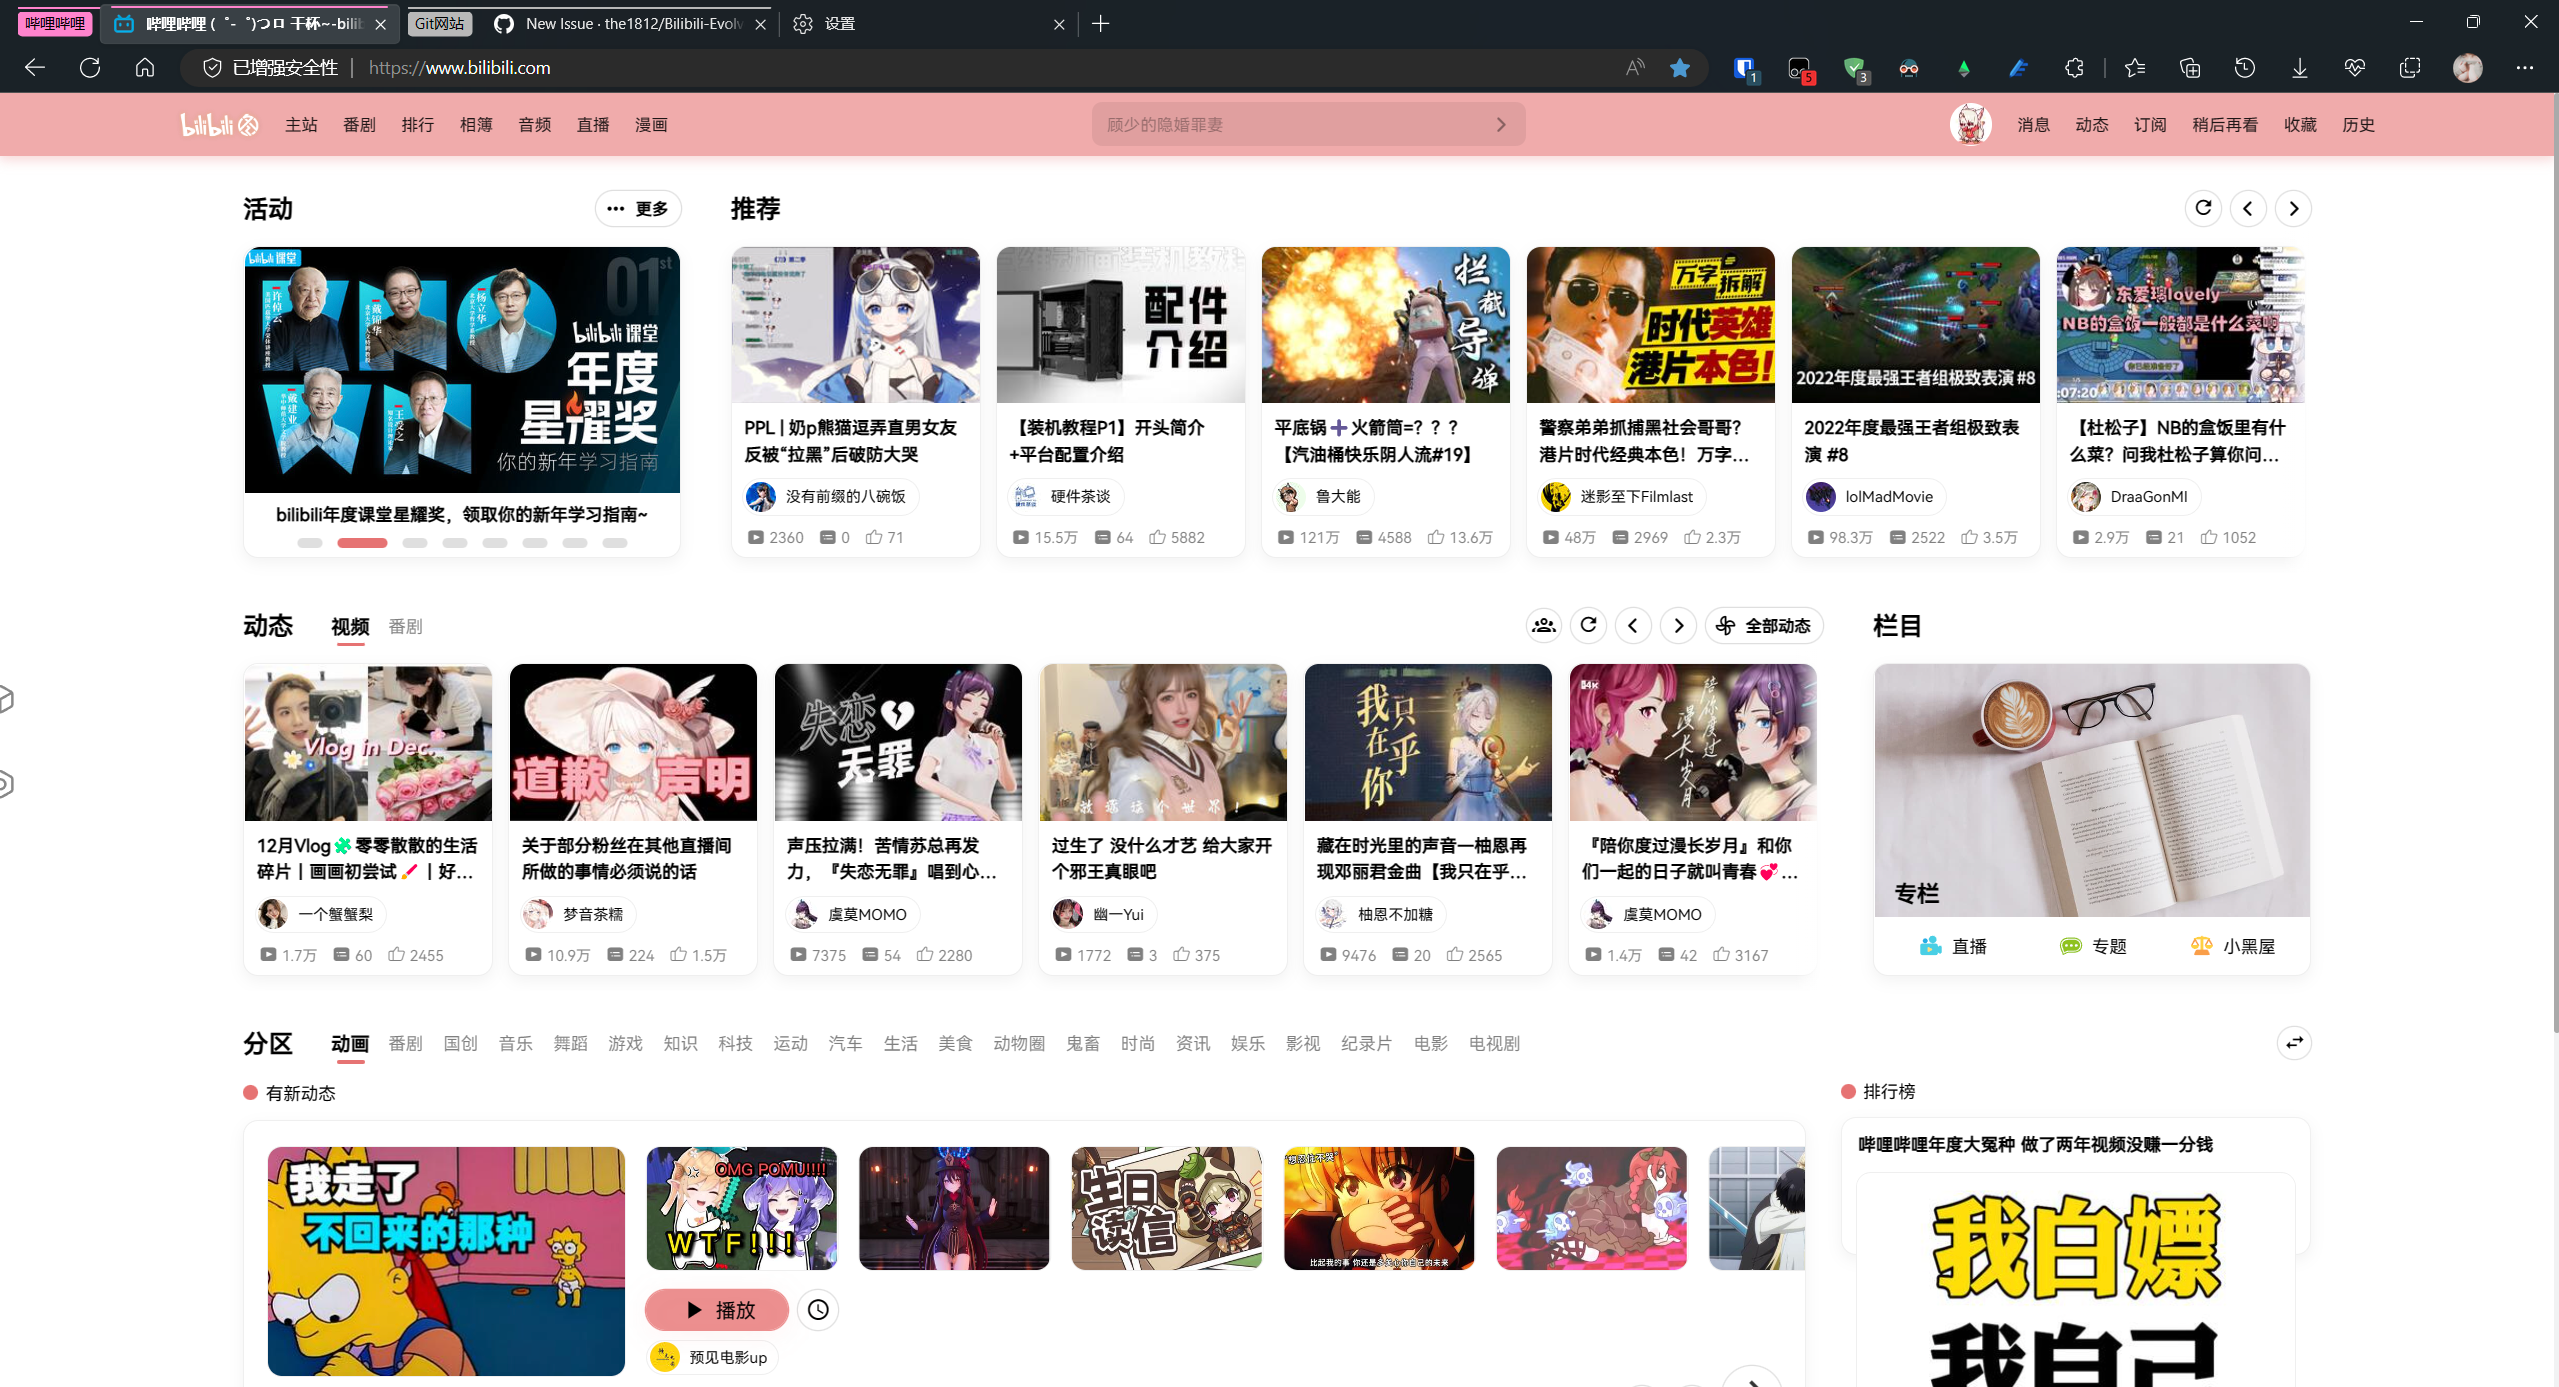Image resolution: width=2559 pixels, height=1387 pixels.
Task: Switch to 番剧 tab in 动态
Action: tap(405, 626)
